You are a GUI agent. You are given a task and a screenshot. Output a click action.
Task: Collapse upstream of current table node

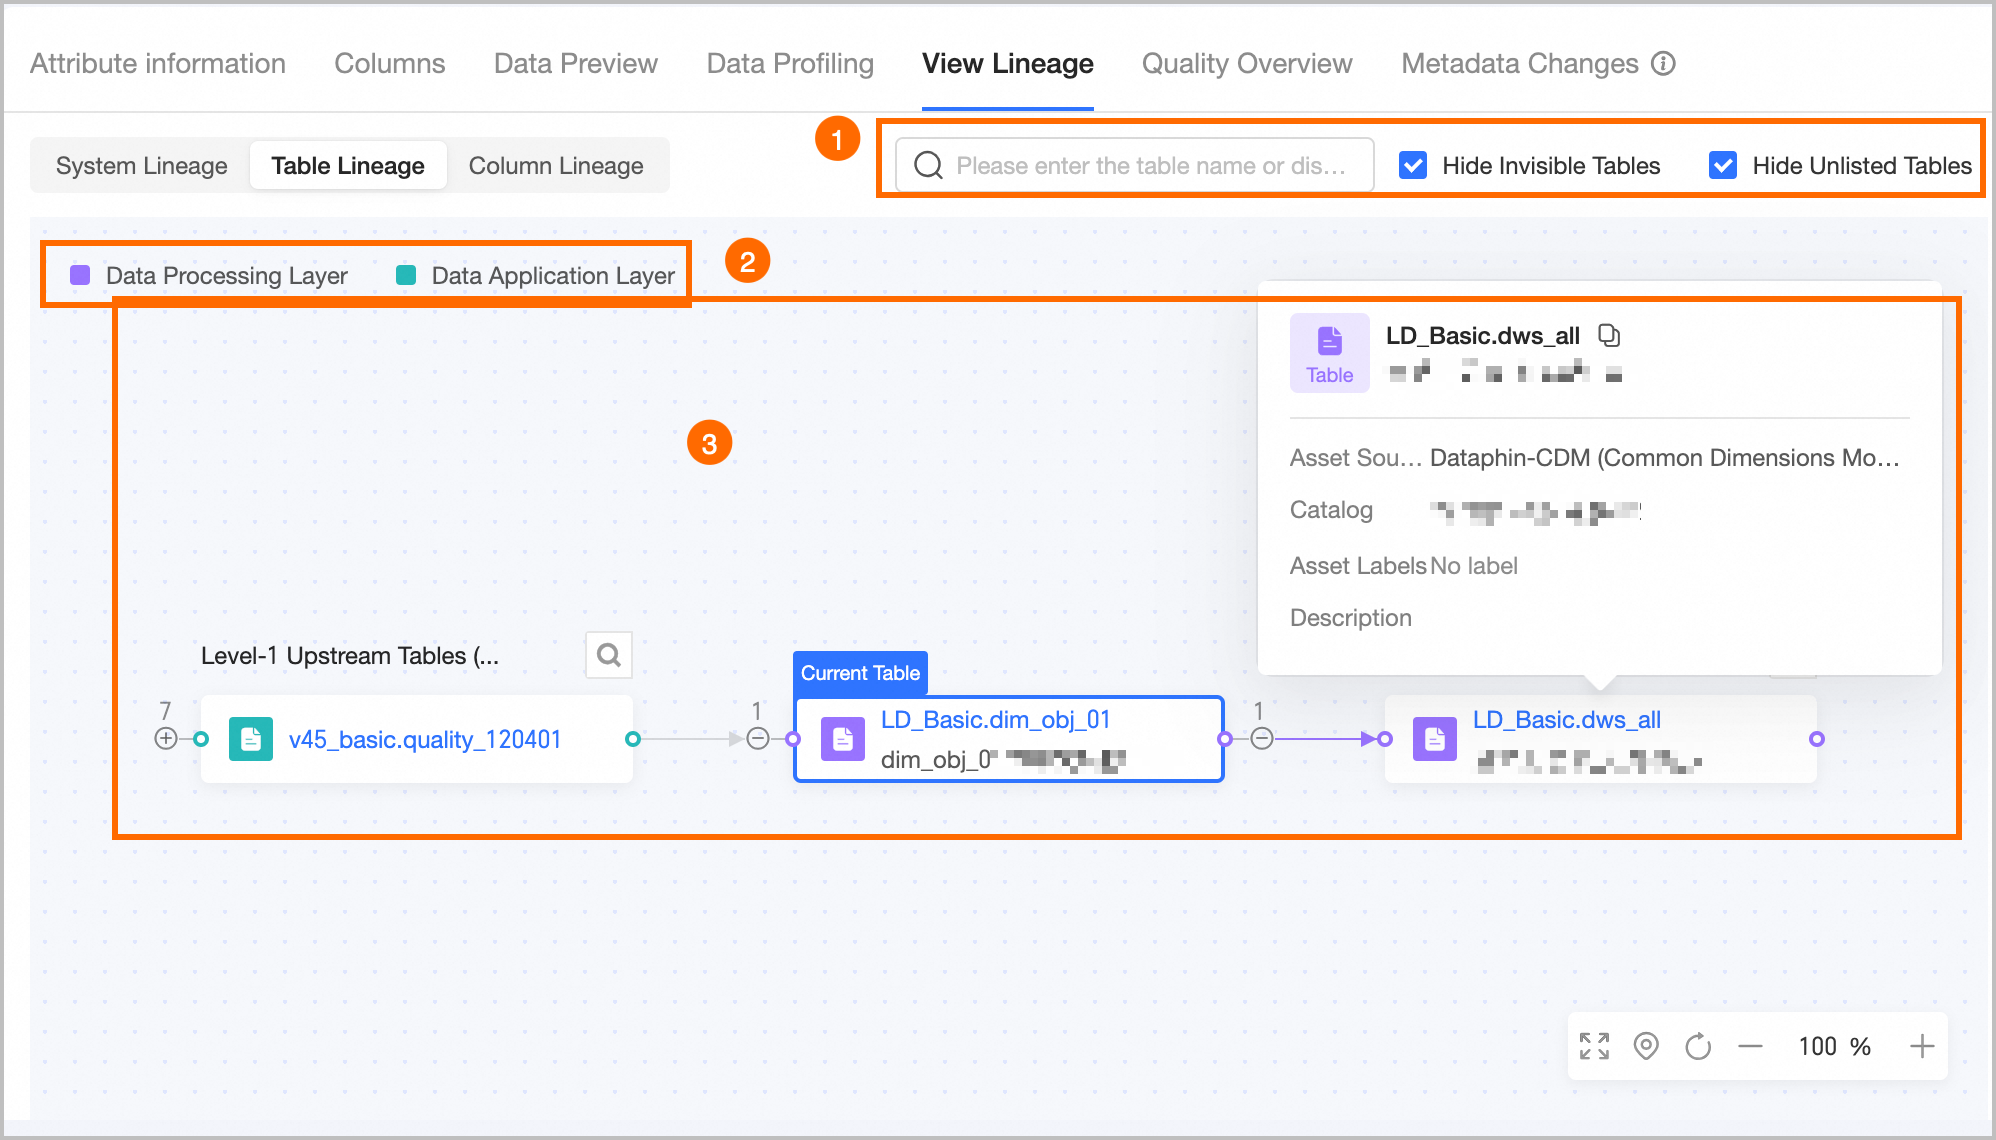758,739
